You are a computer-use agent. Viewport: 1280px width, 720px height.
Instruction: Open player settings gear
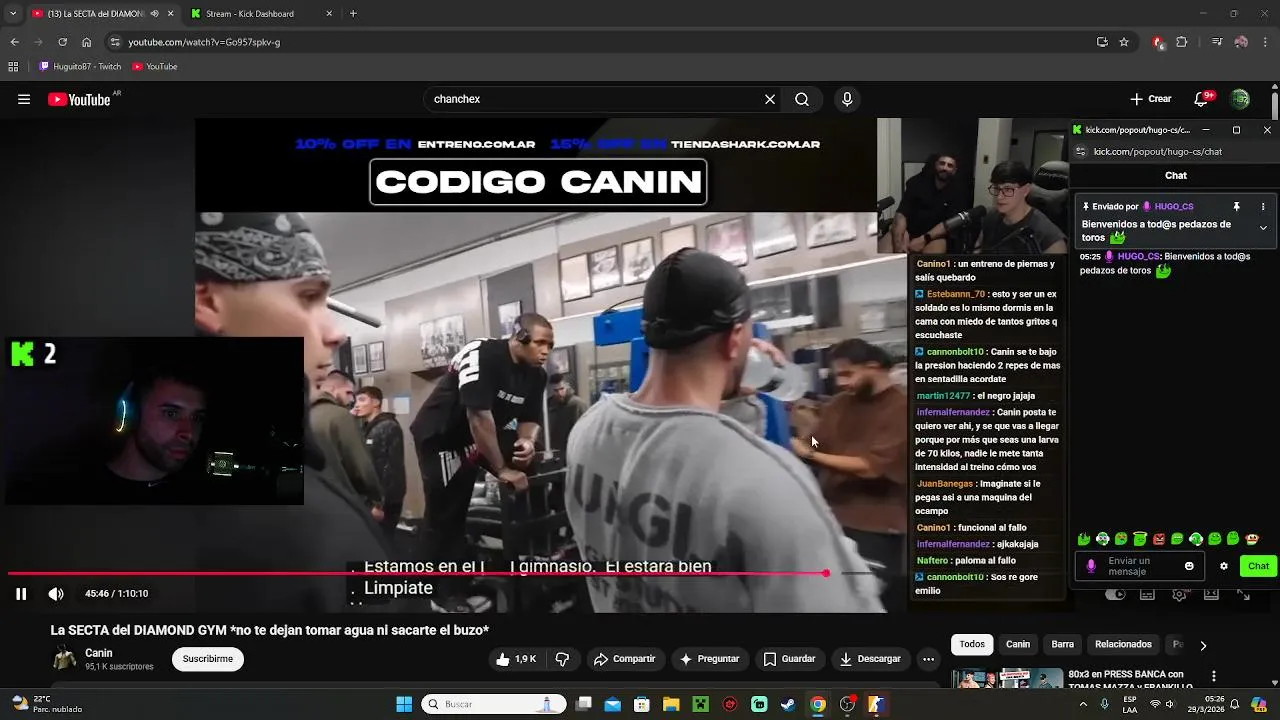click(1180, 595)
